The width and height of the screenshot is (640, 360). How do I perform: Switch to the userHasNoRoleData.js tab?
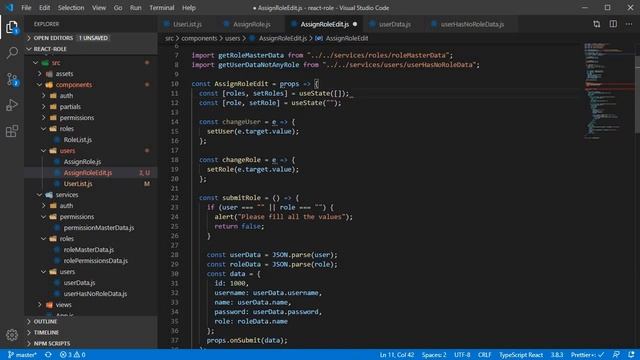[472, 24]
